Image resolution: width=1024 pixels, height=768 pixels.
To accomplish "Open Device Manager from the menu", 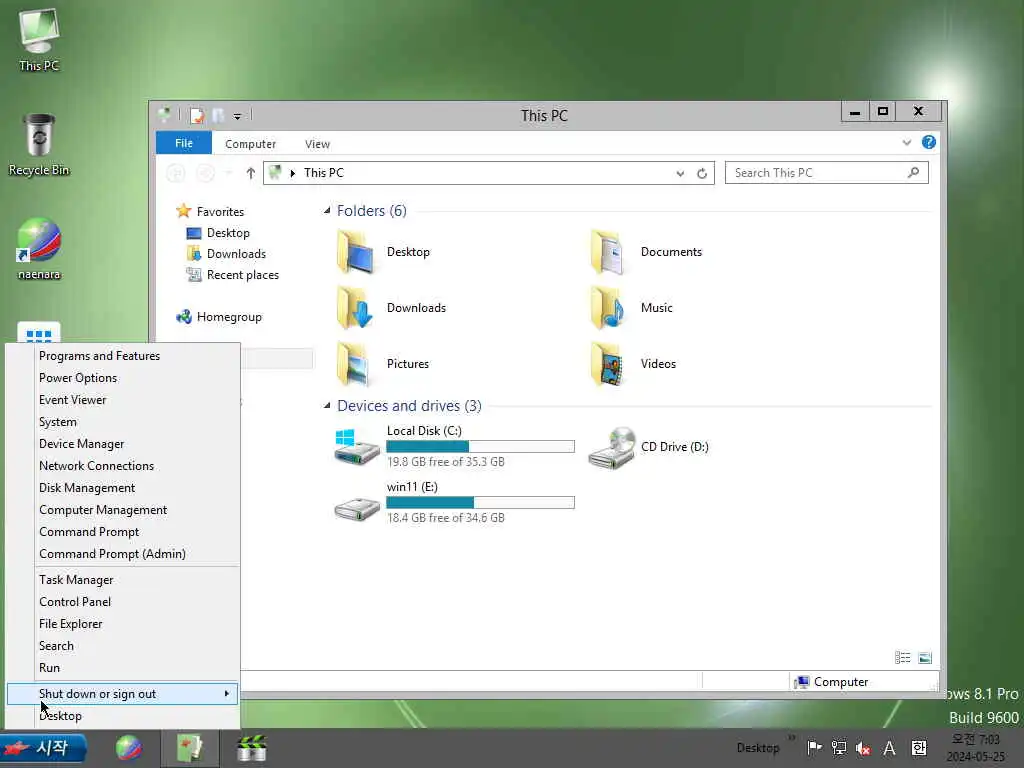I will click(x=123, y=444).
